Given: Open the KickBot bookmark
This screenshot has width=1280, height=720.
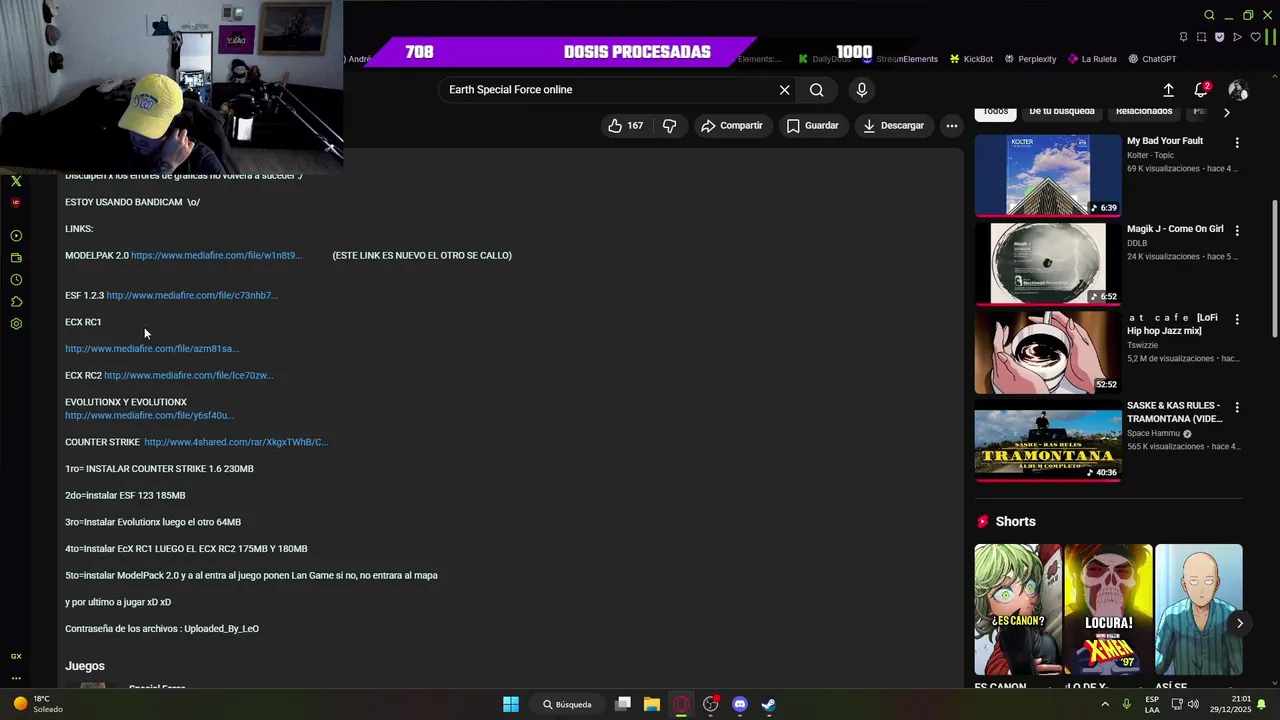Looking at the screenshot, I should point(971,59).
